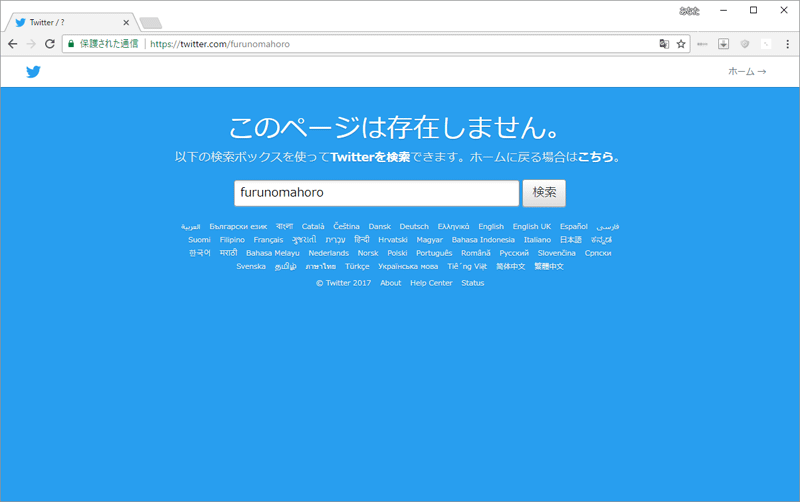Open a new tab next to the Twitter tab
Image resolution: width=800 pixels, height=502 pixels.
coord(151,23)
